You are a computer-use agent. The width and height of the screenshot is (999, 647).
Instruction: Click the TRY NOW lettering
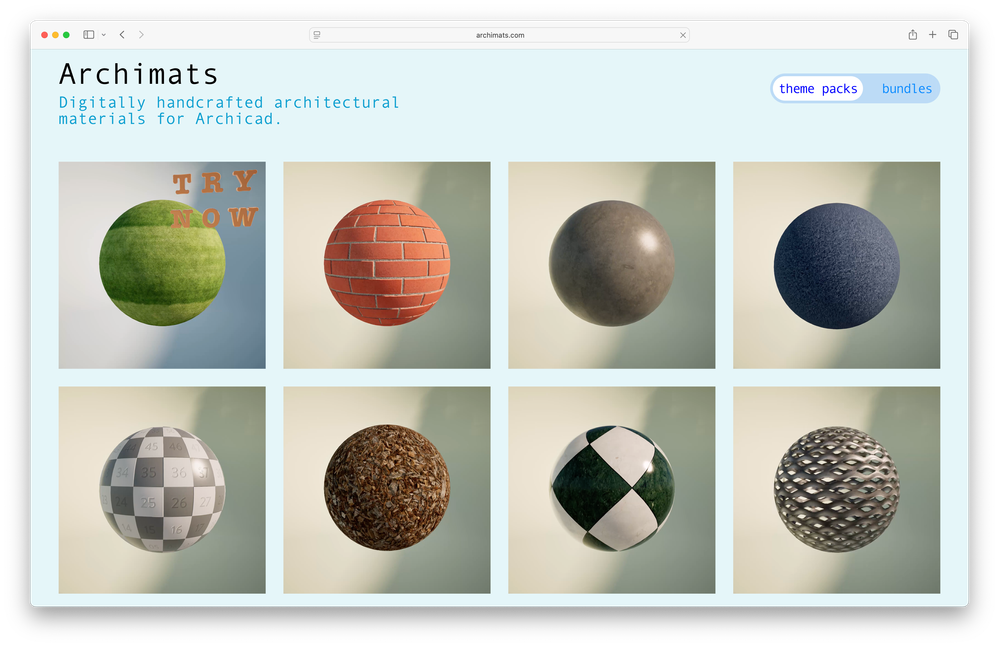215,199
